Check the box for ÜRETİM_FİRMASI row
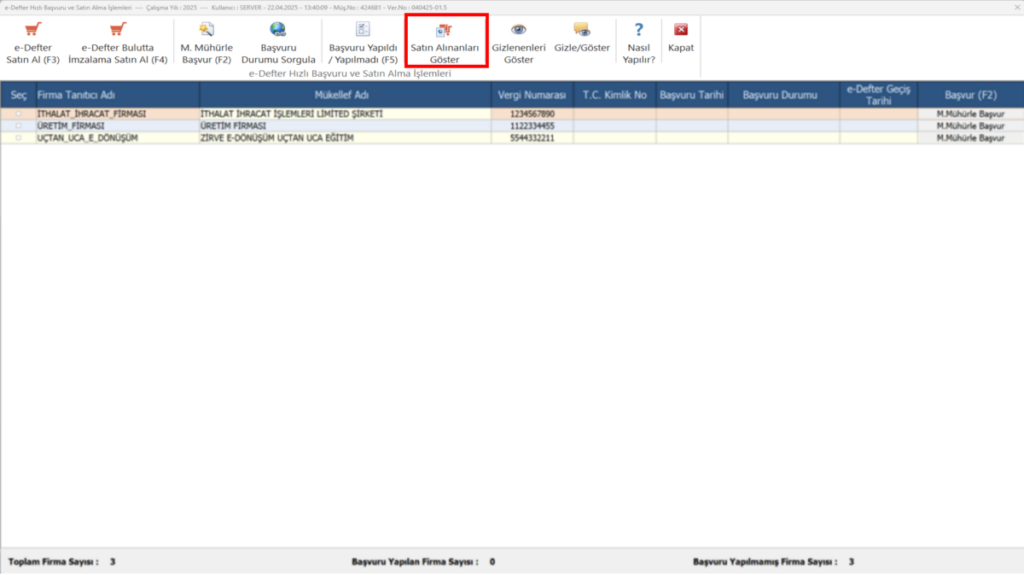This screenshot has height=575, width=1024. tap(18, 125)
